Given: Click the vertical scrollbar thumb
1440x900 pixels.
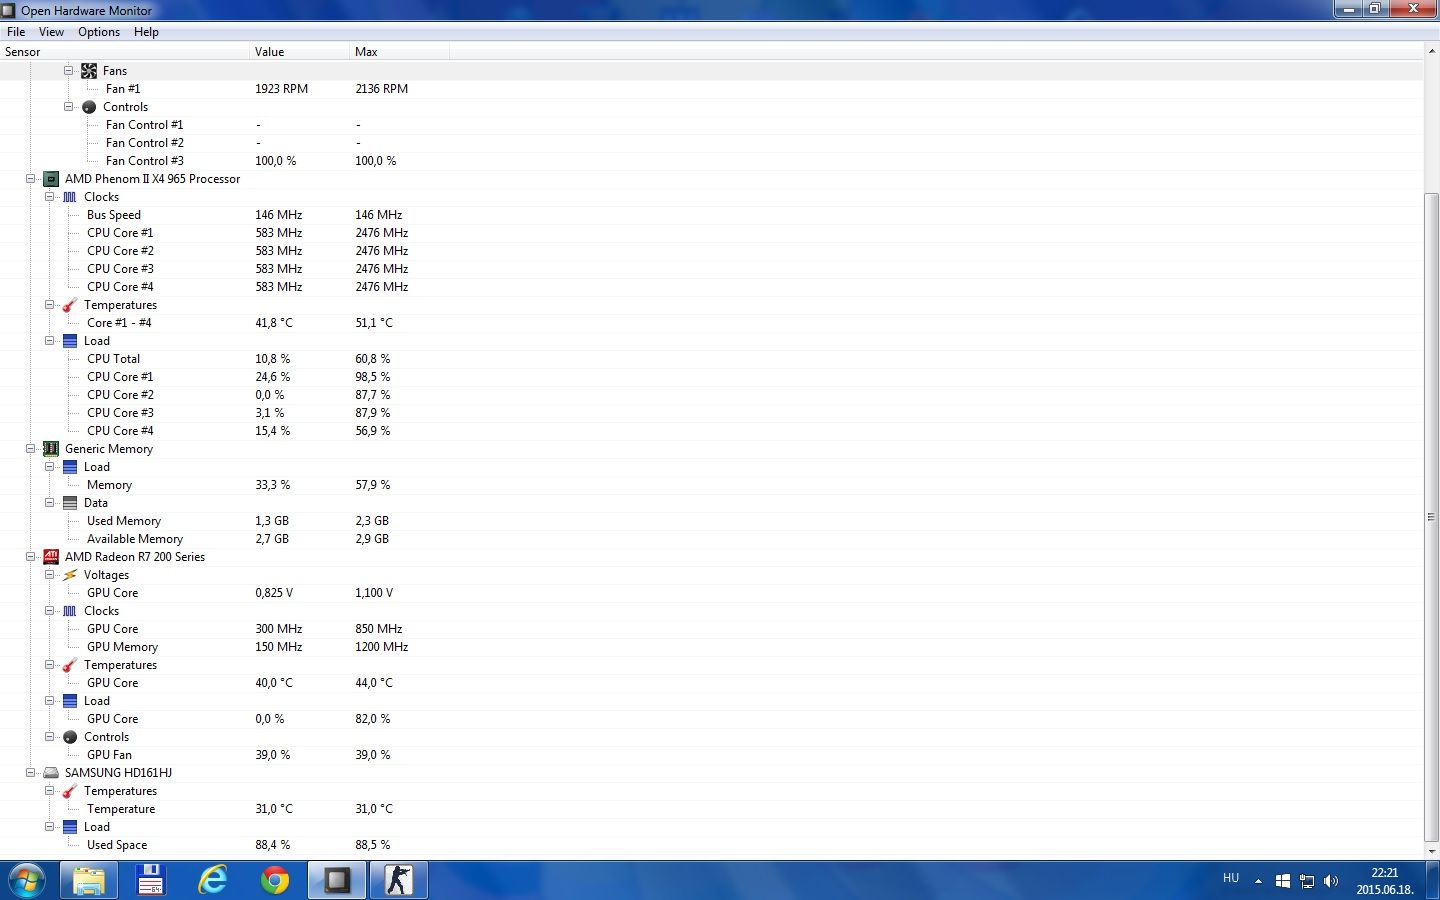Looking at the screenshot, I should [1431, 517].
